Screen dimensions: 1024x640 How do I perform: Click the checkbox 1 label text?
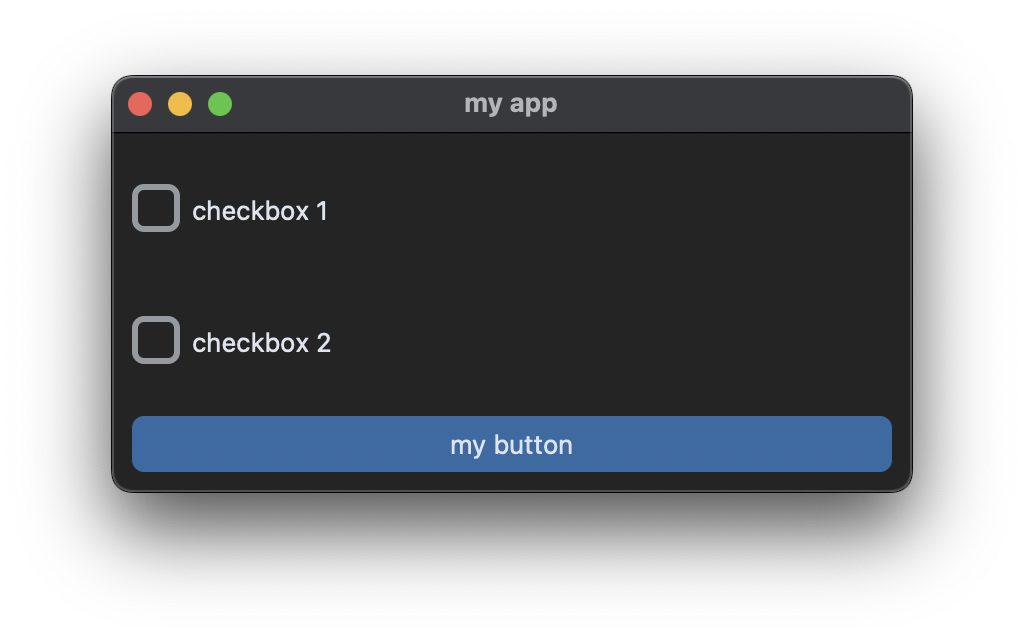coord(260,210)
